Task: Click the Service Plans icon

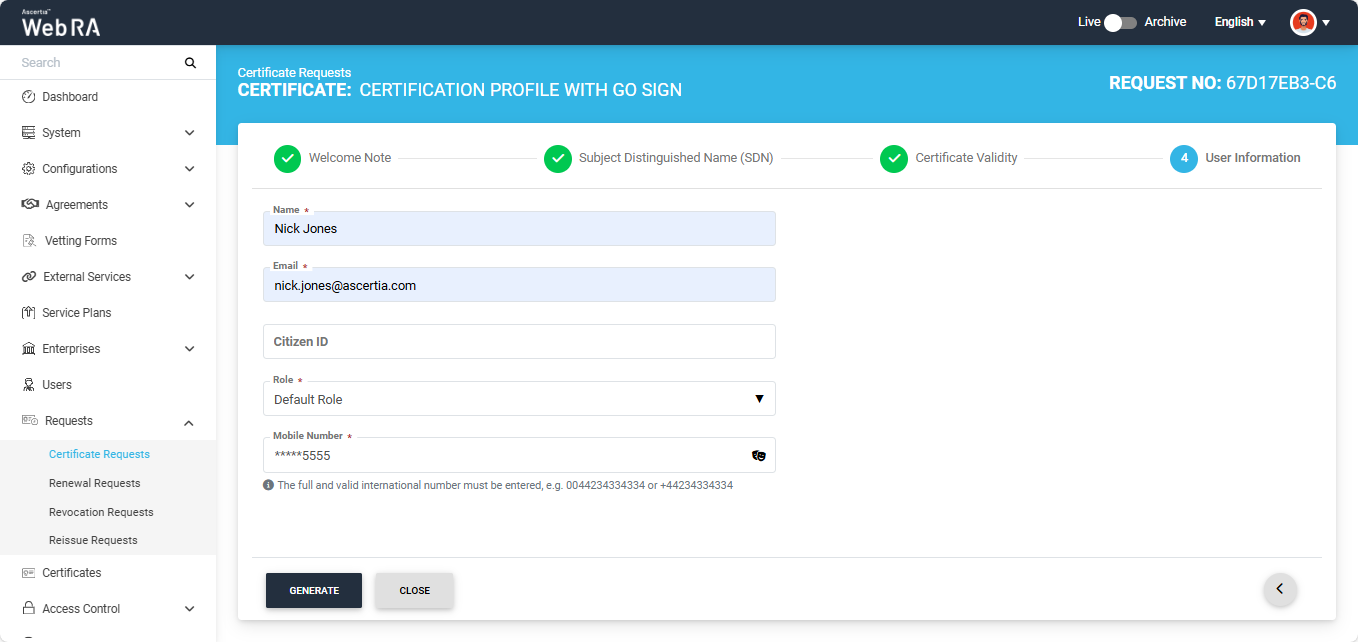Action: click(28, 313)
